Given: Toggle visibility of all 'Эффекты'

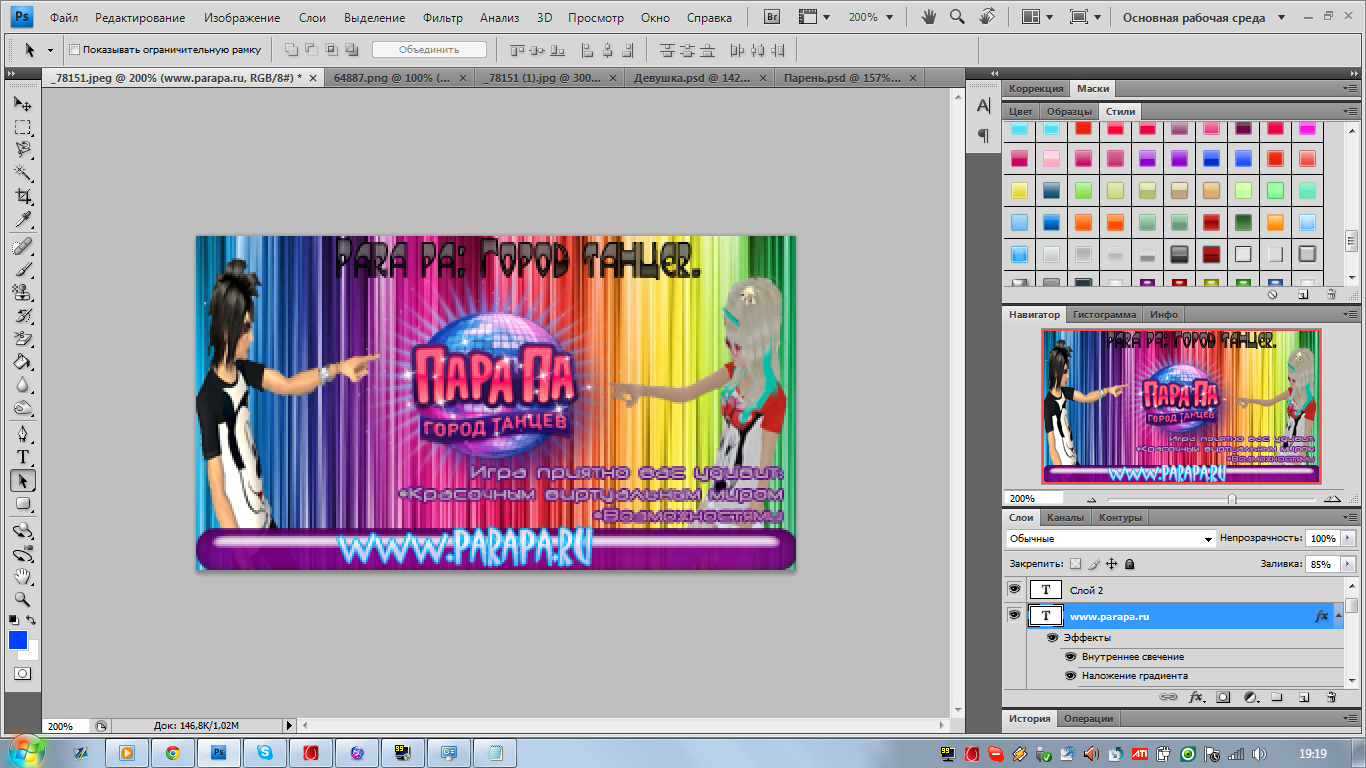Looking at the screenshot, I should 1052,638.
